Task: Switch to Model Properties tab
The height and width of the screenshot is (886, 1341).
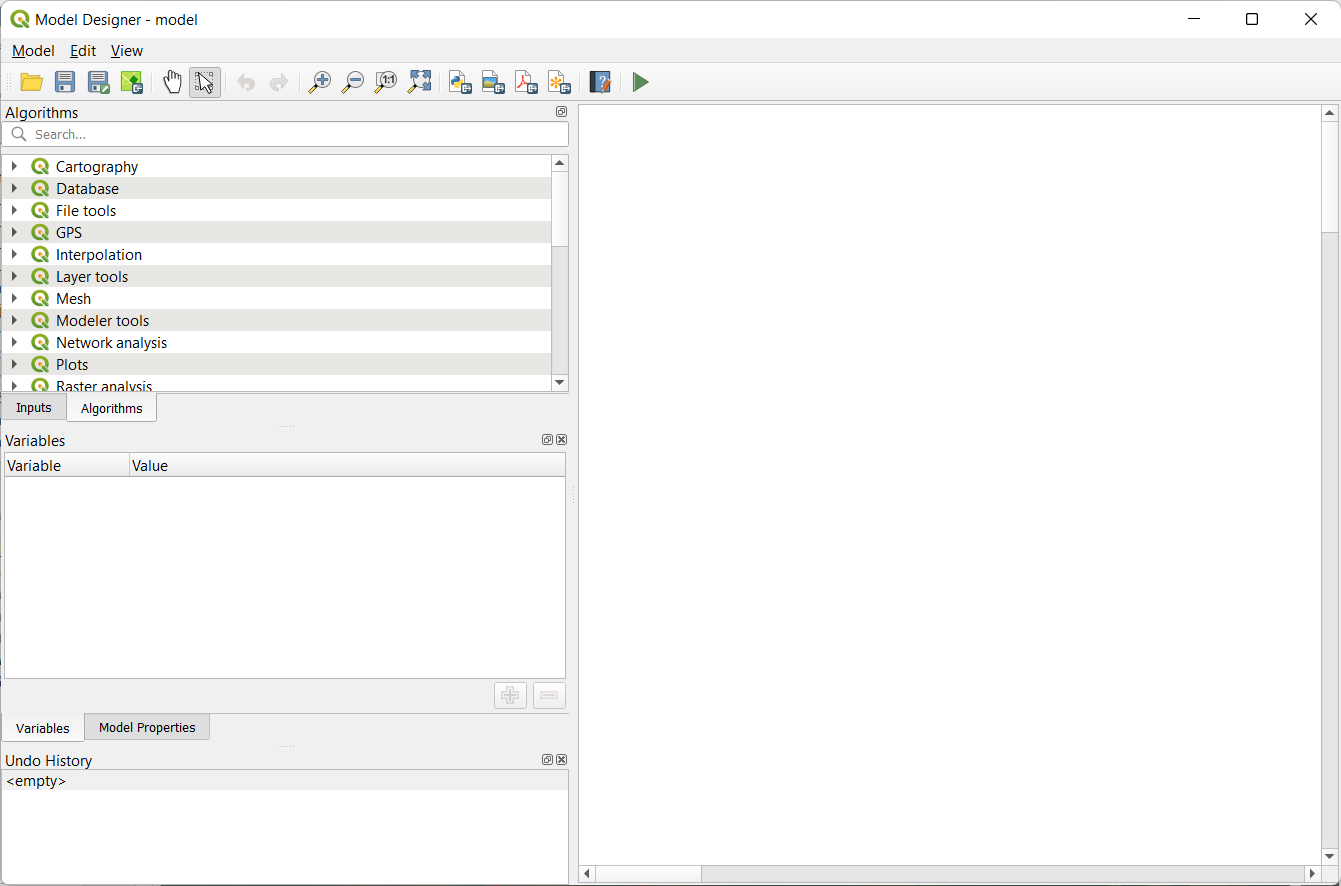Action: 147,727
